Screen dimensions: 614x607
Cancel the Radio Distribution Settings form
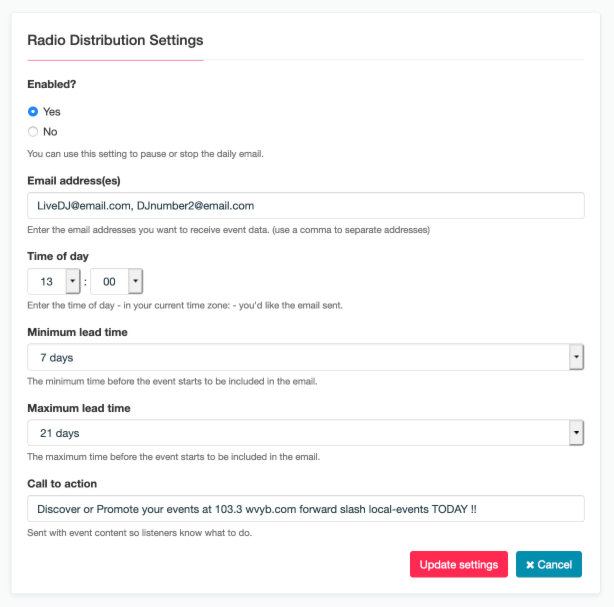point(549,564)
